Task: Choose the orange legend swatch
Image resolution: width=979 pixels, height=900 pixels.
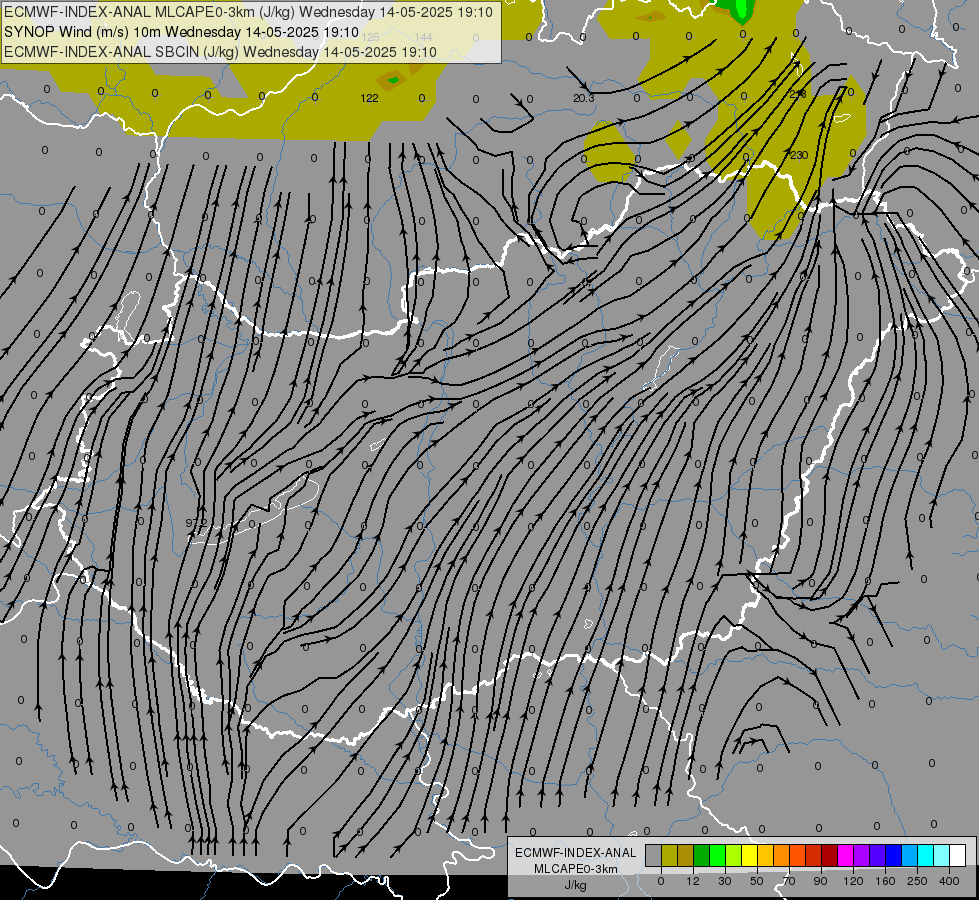Action: tap(782, 855)
